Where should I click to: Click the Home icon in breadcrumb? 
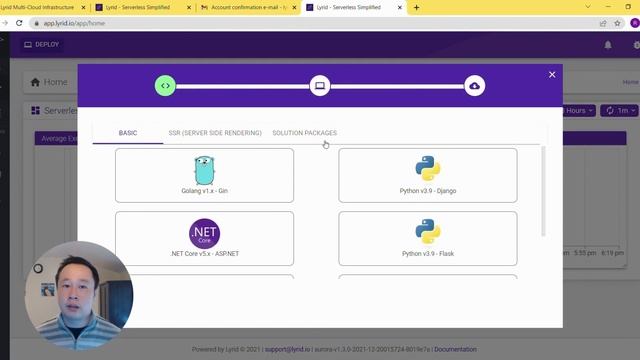pos(36,82)
